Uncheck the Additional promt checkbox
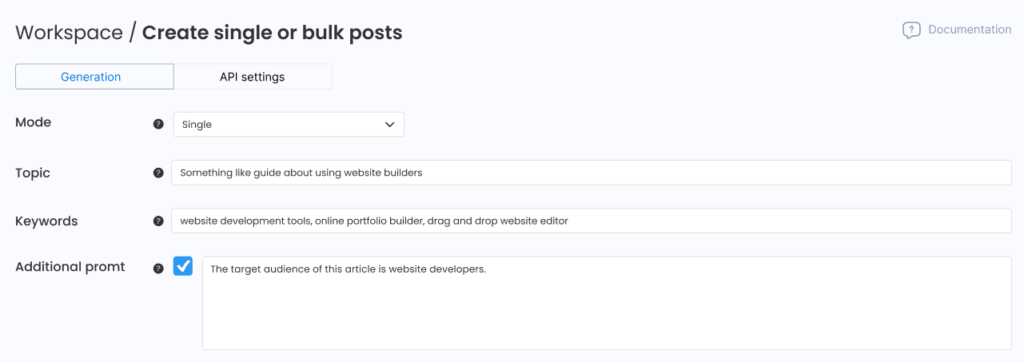This screenshot has width=1024, height=362. [183, 266]
